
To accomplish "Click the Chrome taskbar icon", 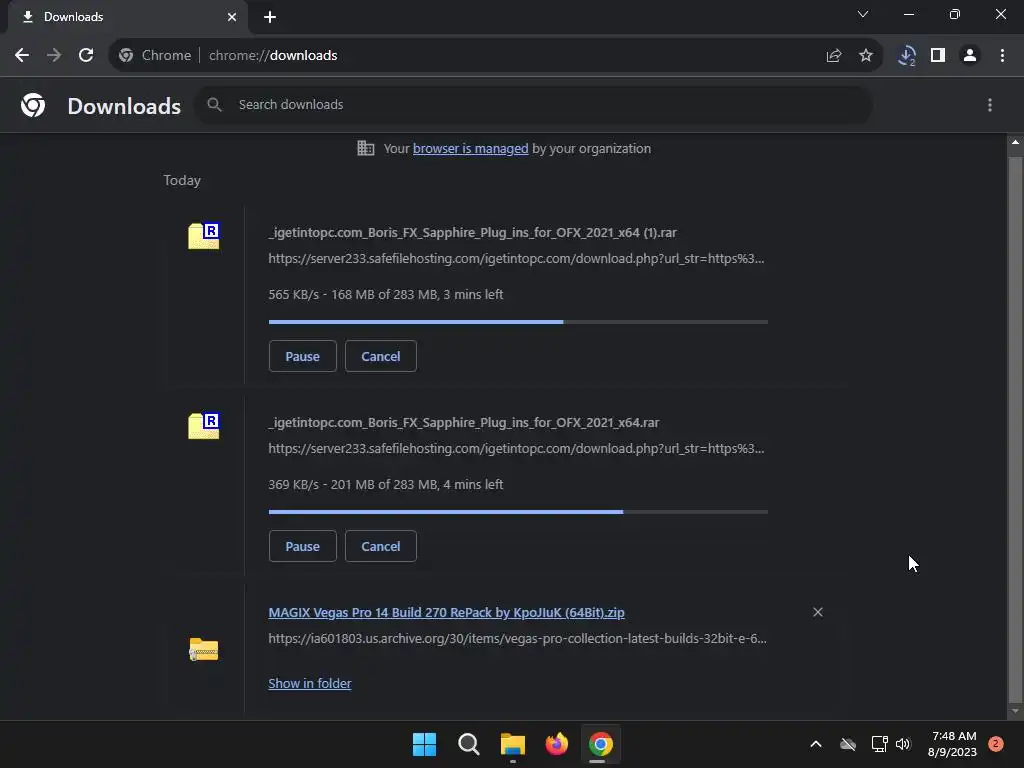I will coord(600,744).
